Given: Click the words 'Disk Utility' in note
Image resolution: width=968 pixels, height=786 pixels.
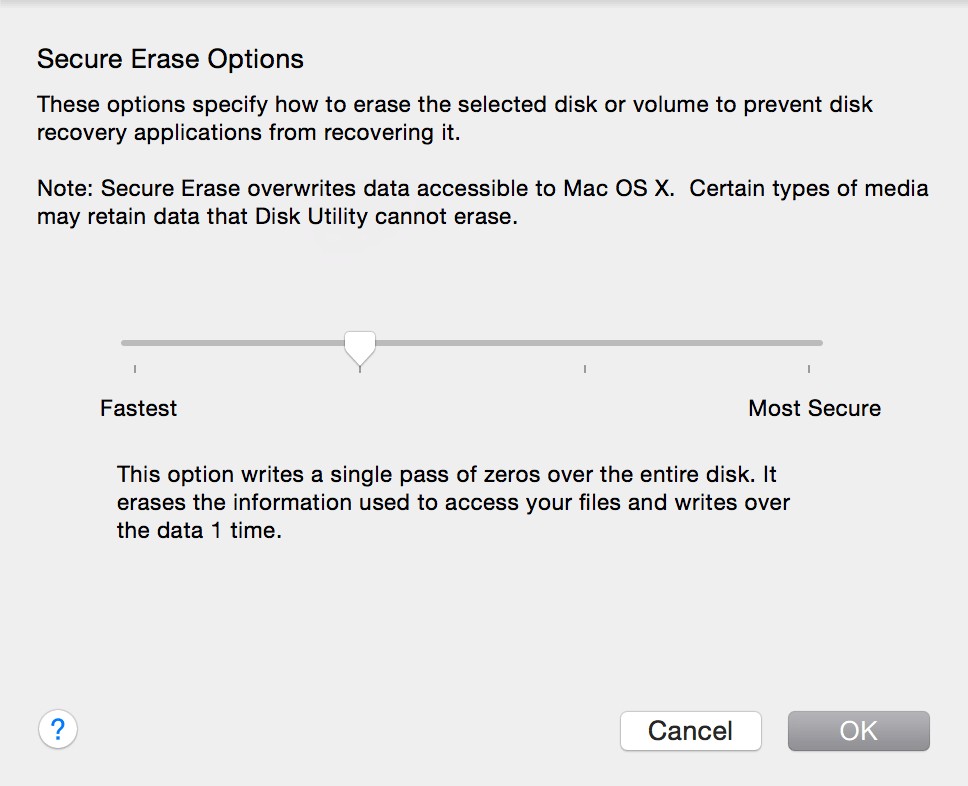Looking at the screenshot, I should (x=311, y=217).
